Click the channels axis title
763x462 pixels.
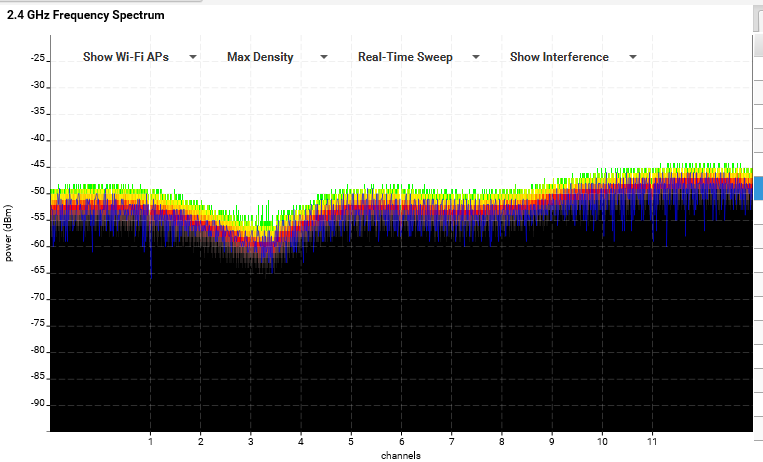(x=401, y=456)
